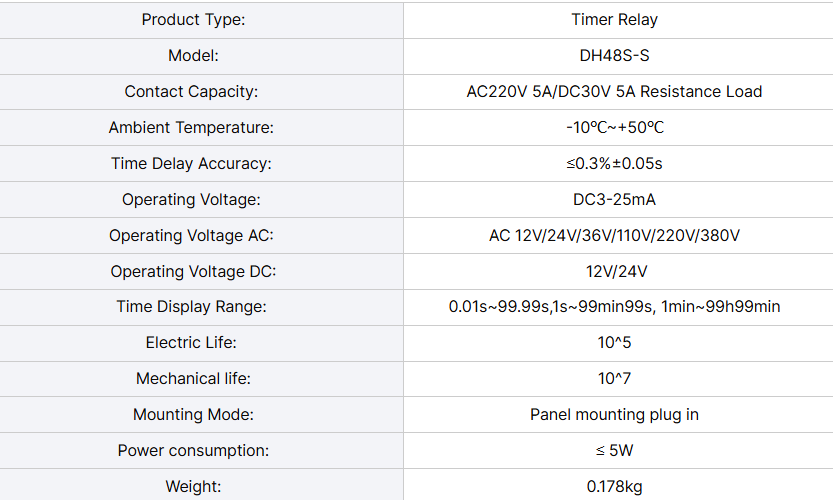Viewport: 833px width, 500px height.
Task: Select the 0.01s~99.99s time range value
Action: point(500,307)
